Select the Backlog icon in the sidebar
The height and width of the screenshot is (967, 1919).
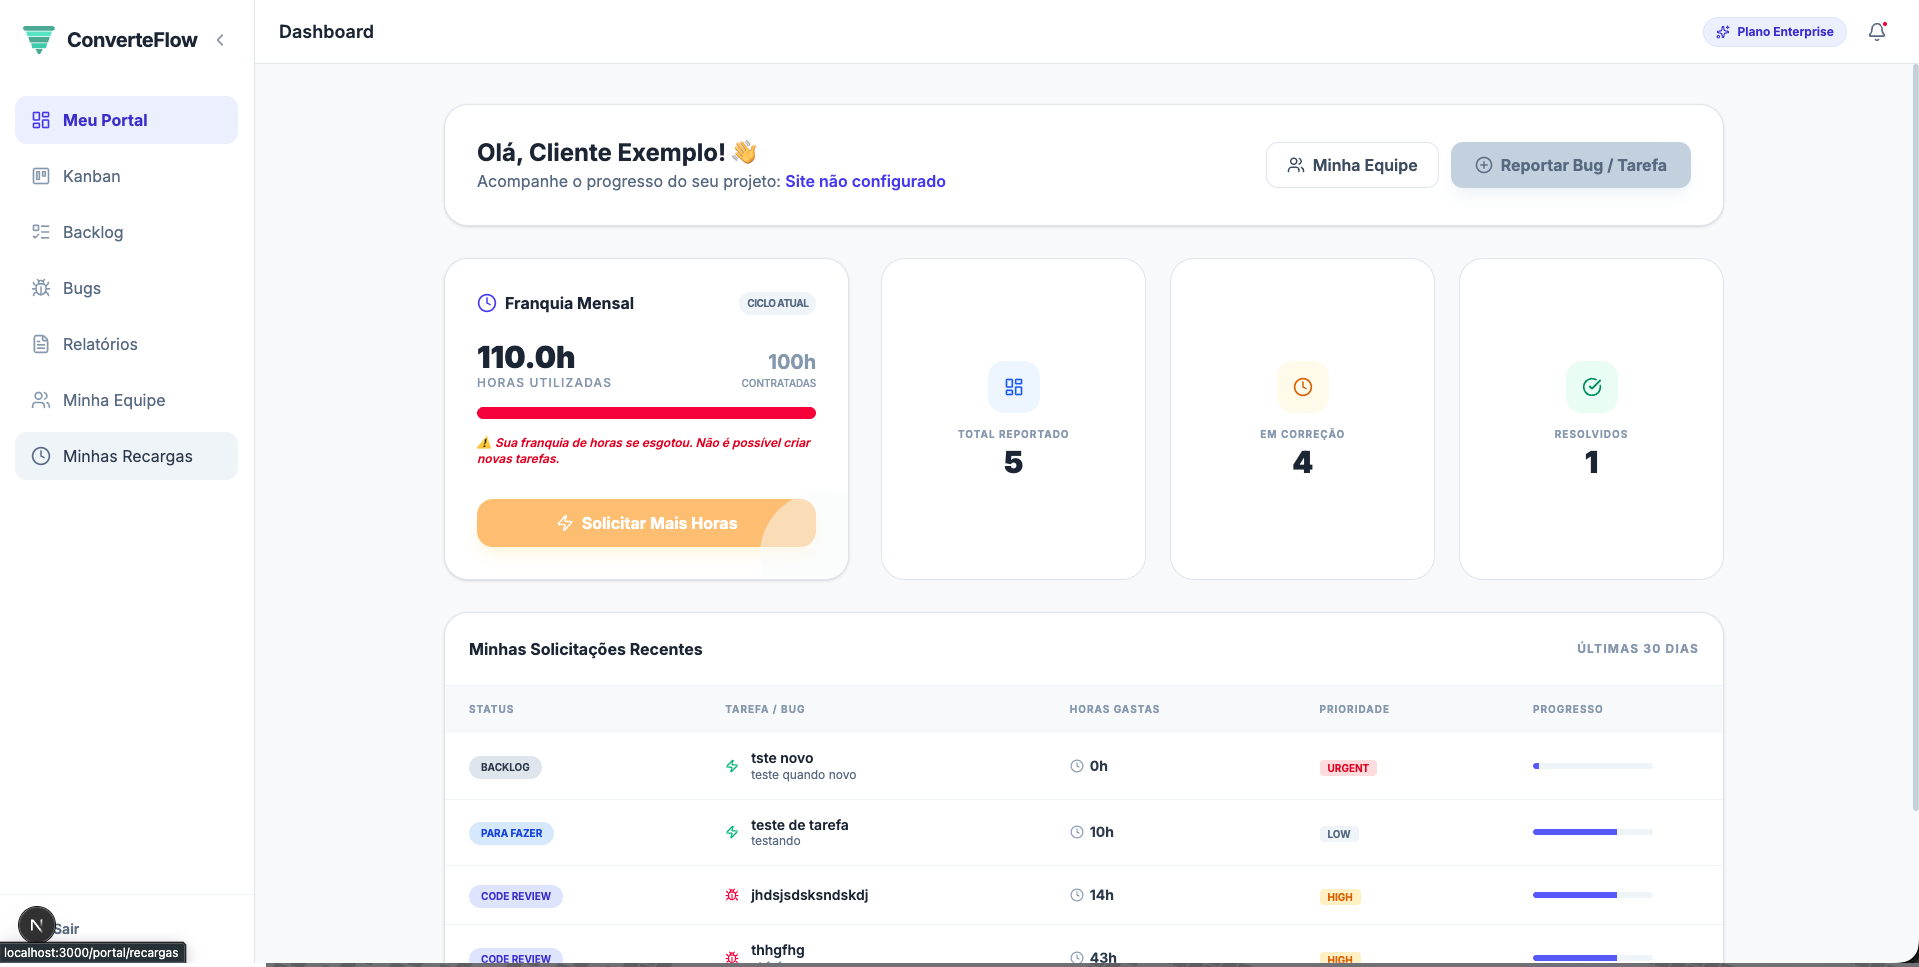pyautogui.click(x=40, y=232)
